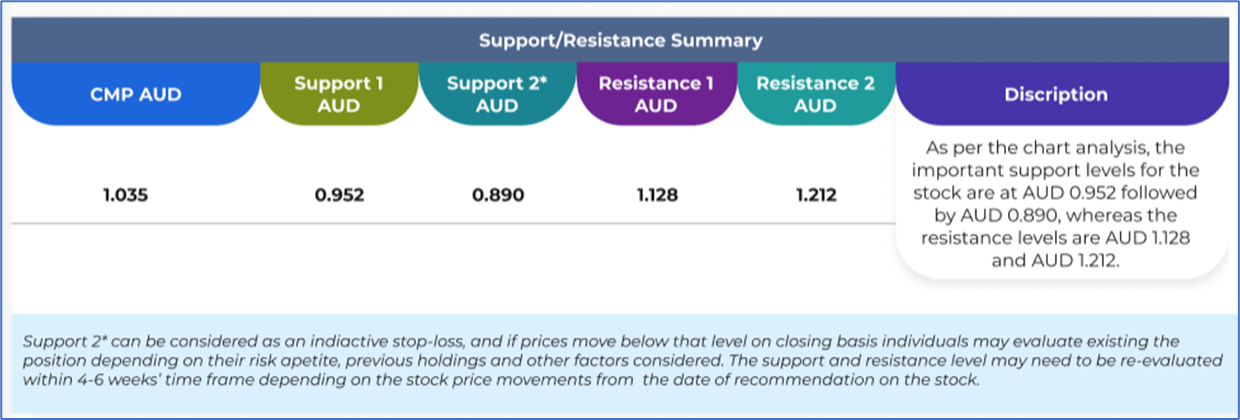Click the Support/Resistance Summary title bar
This screenshot has height=420, width=1240.
point(620,41)
